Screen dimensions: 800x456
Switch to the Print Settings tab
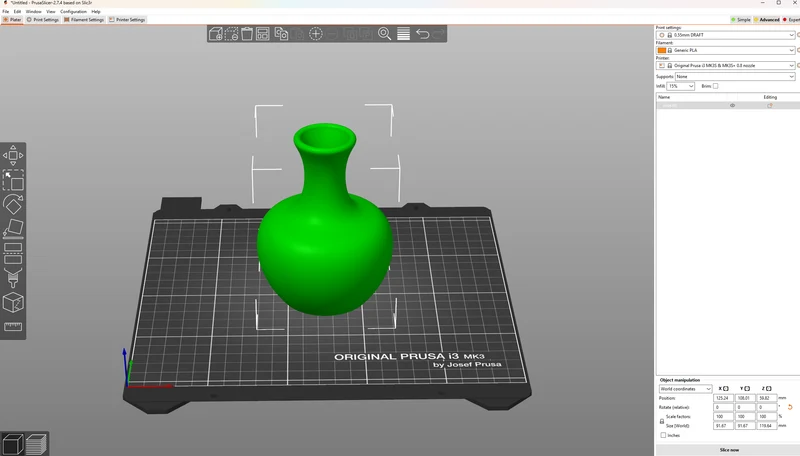tap(43, 20)
